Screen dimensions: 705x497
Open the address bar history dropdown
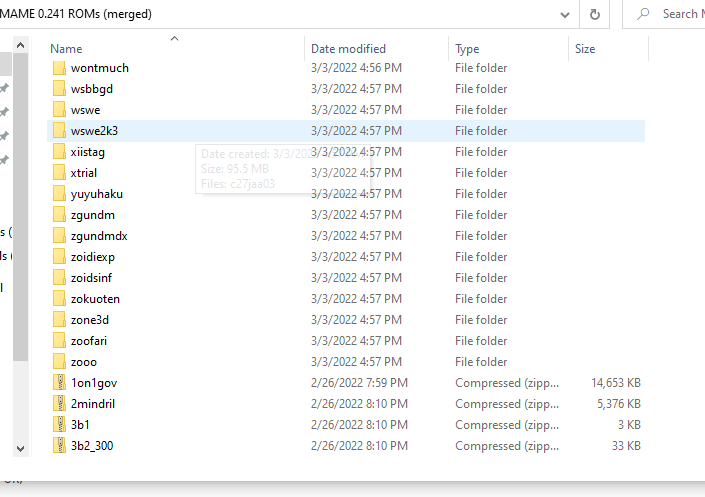click(565, 15)
